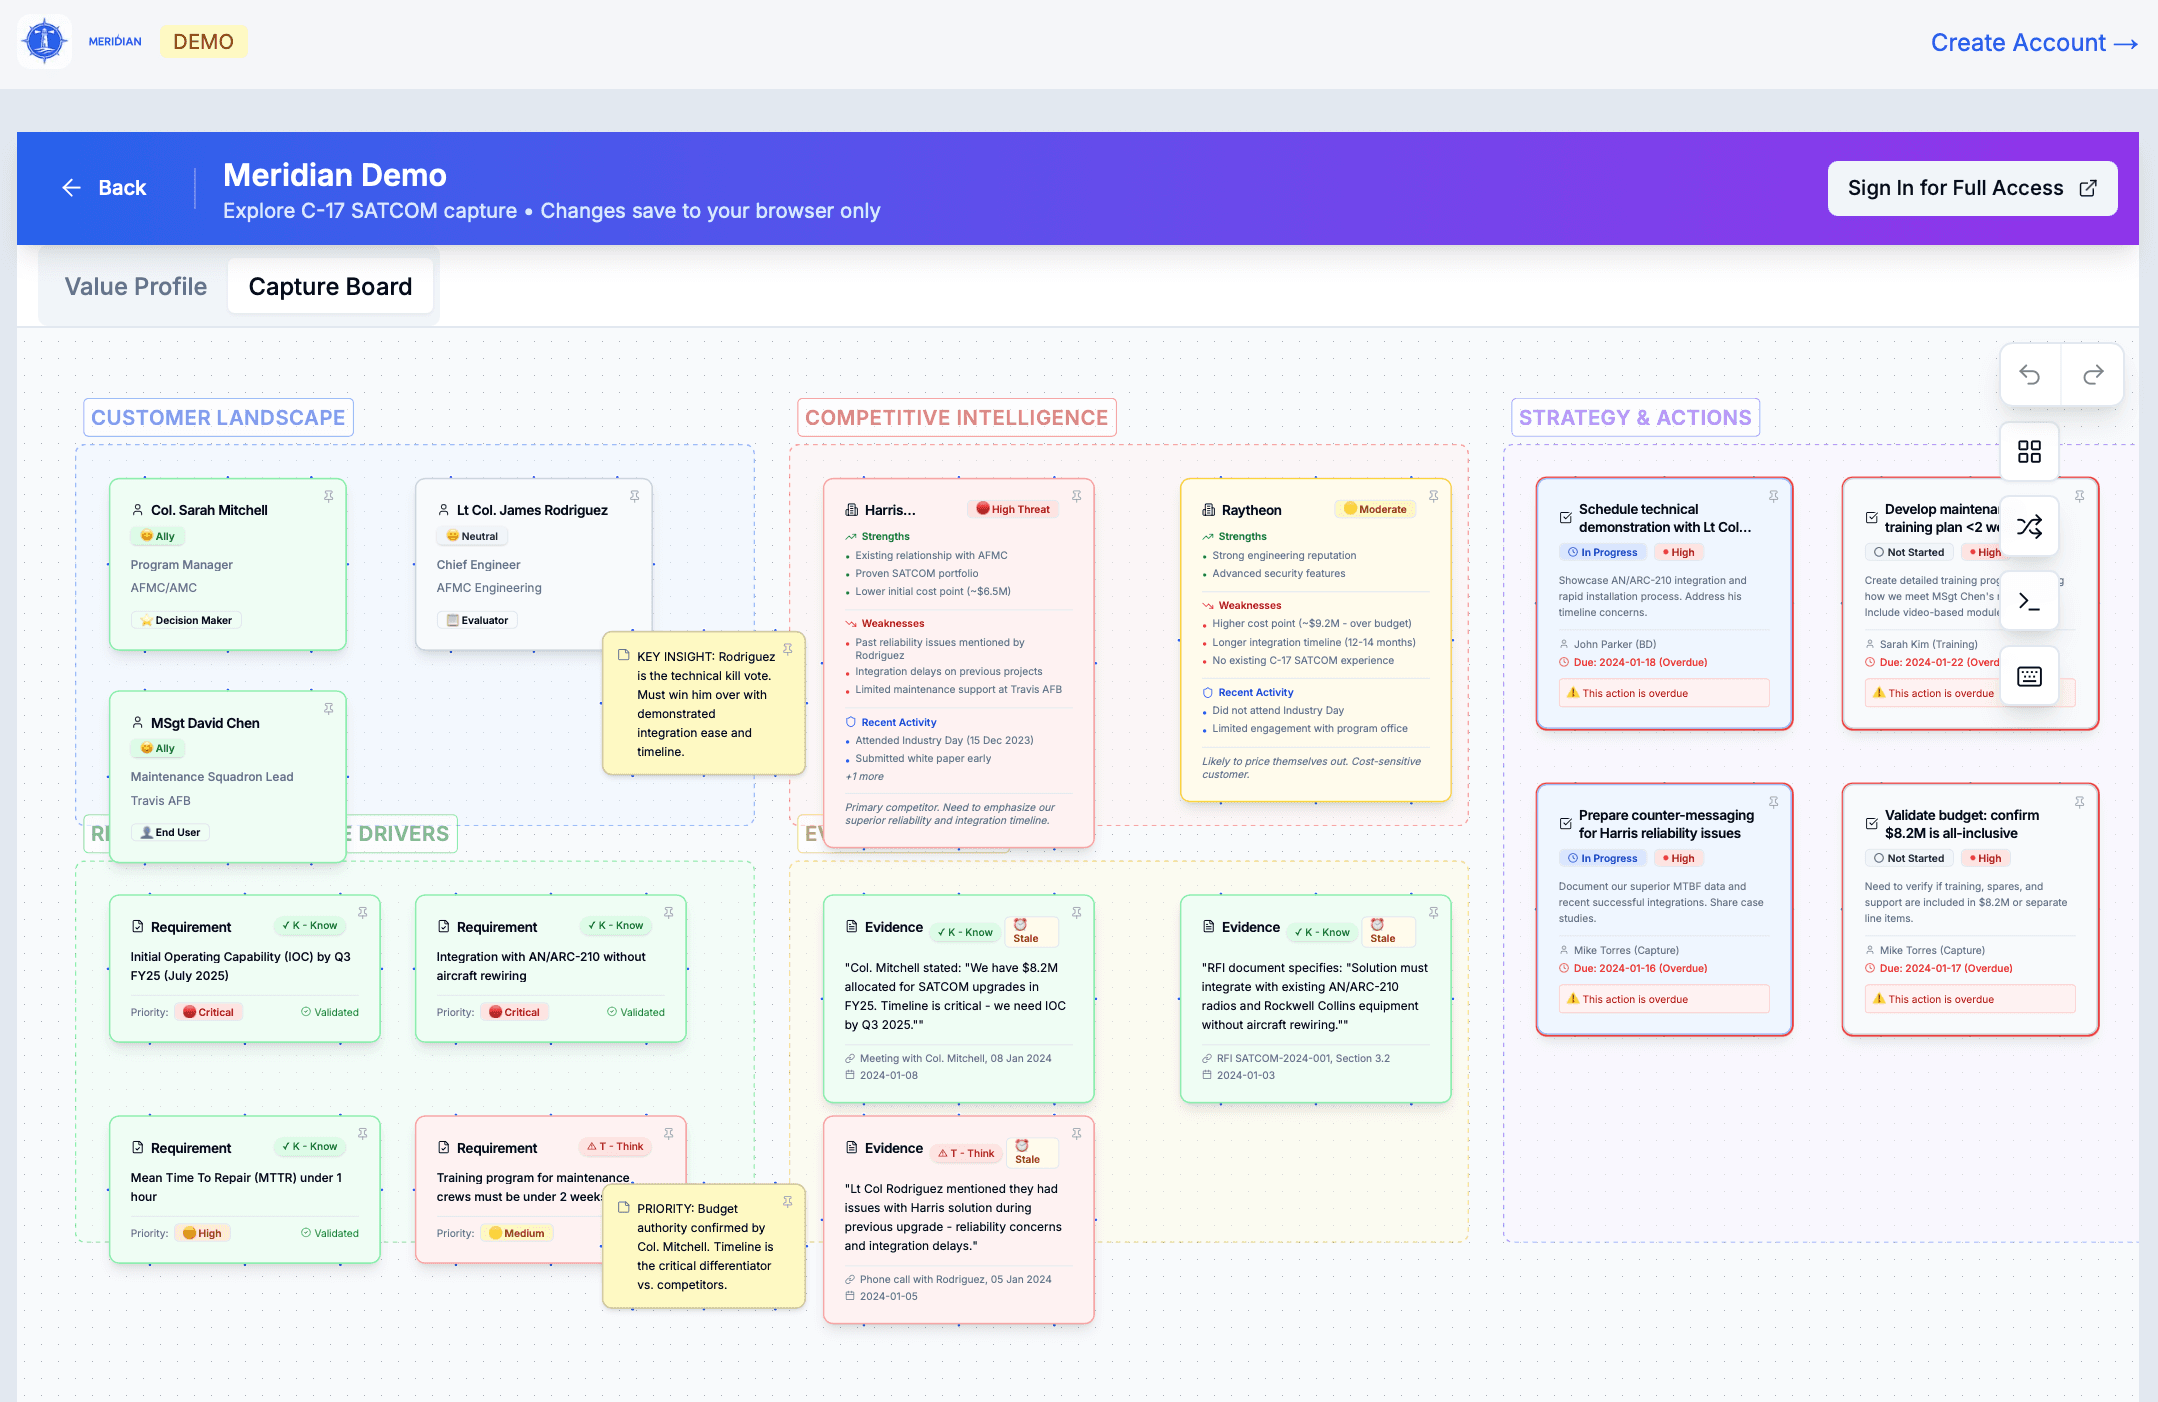Viewport: 2158px width, 1402px height.
Task: Open In Progress status on Schedule demonstration
Action: coord(1602,552)
